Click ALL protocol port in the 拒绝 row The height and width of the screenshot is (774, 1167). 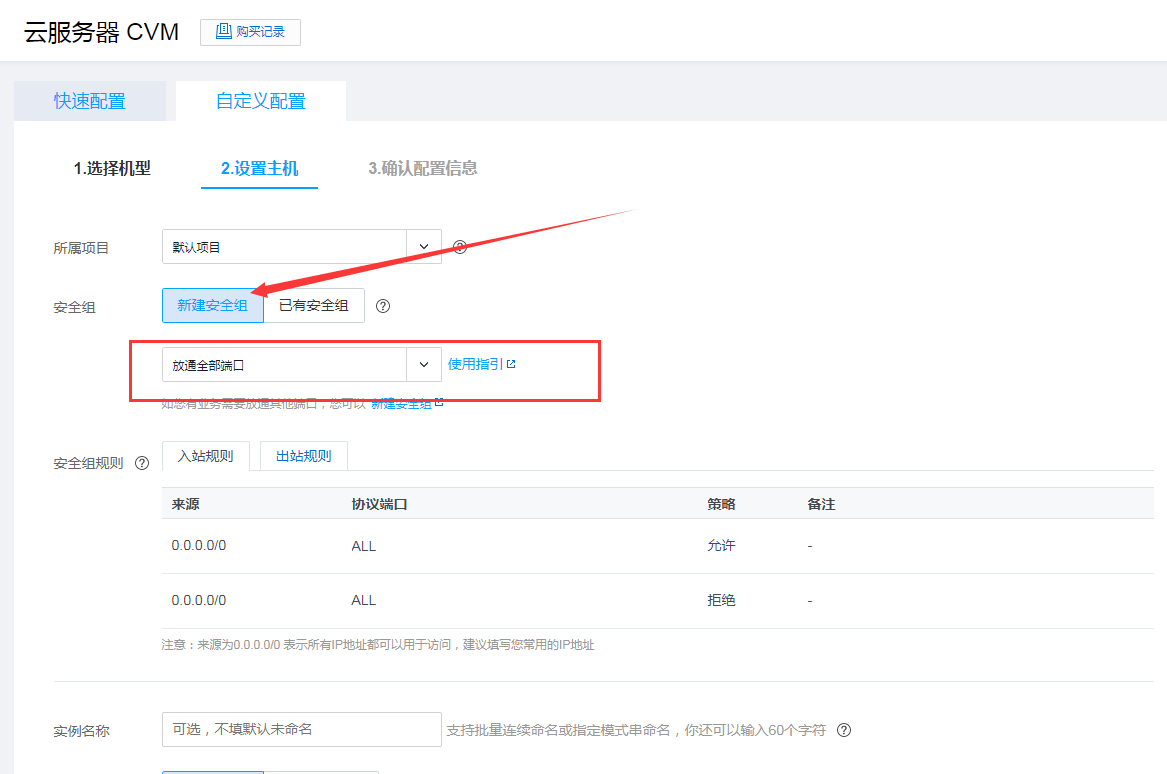363,601
